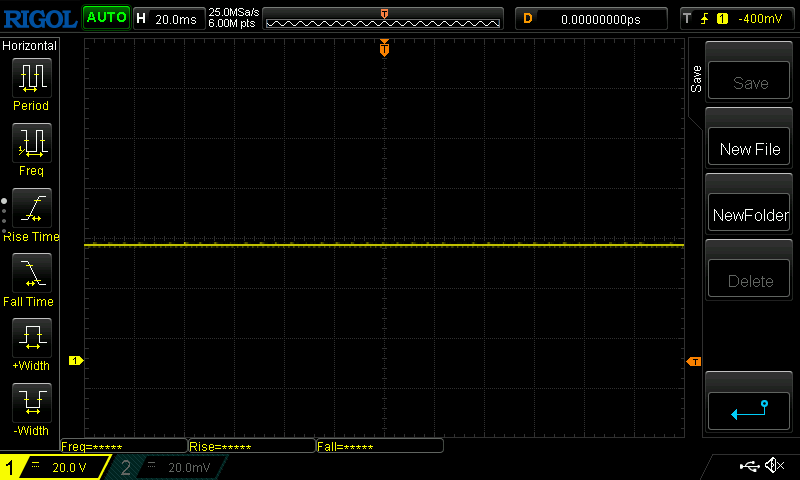The height and width of the screenshot is (480, 800).
Task: Click the yellow channel 1 ground marker
Action: 76,361
